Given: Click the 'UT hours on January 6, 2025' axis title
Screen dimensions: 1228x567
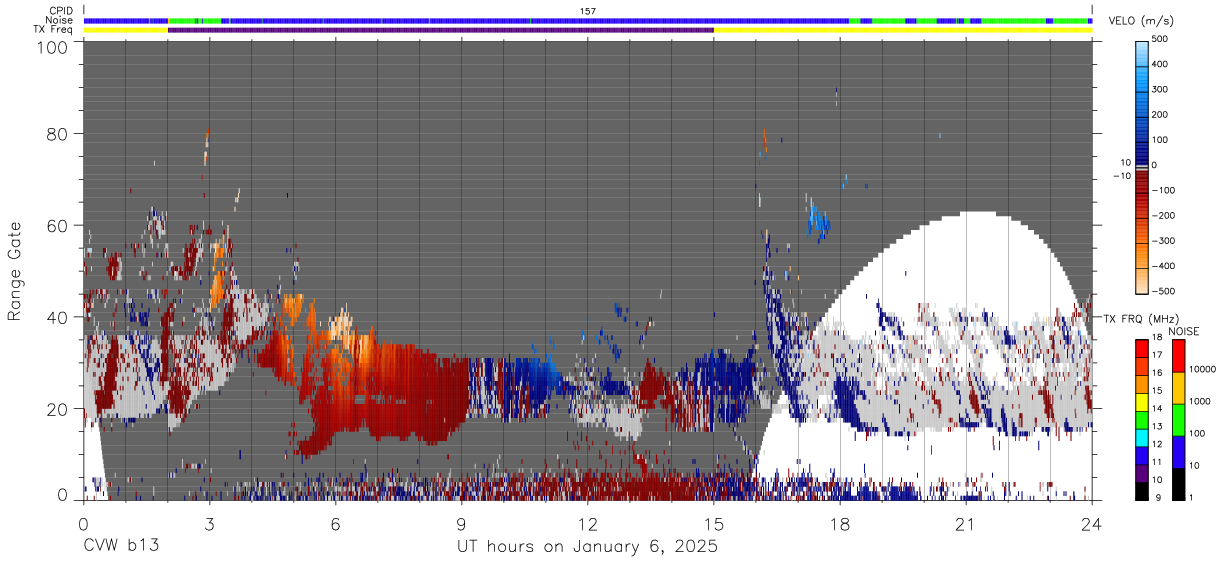Looking at the screenshot, I should tap(587, 547).
